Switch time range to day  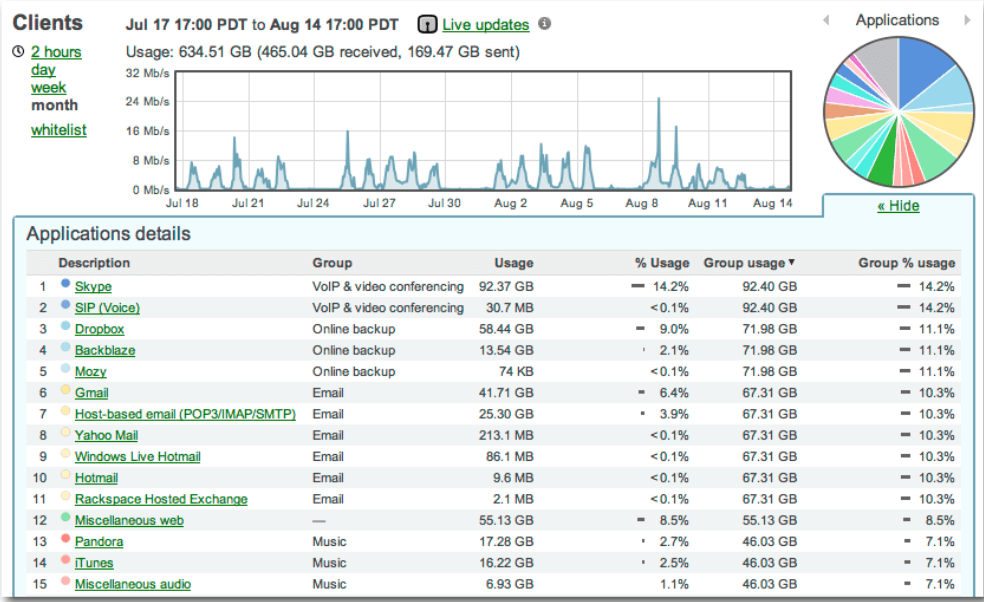[43, 70]
